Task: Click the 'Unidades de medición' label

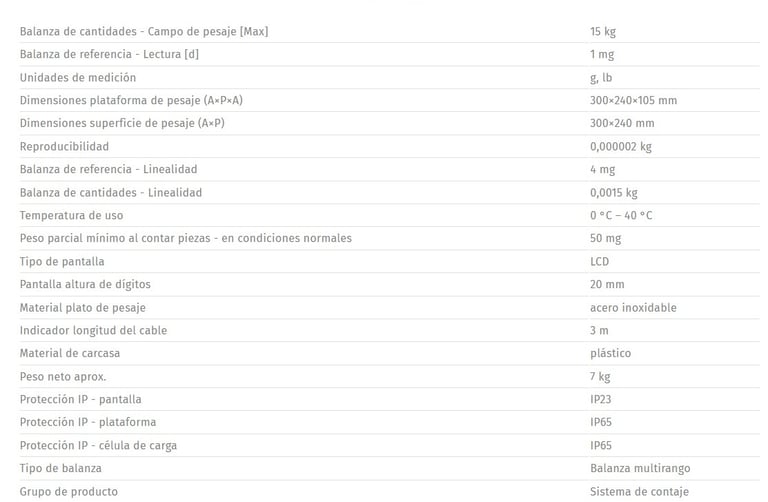Action: (77, 77)
